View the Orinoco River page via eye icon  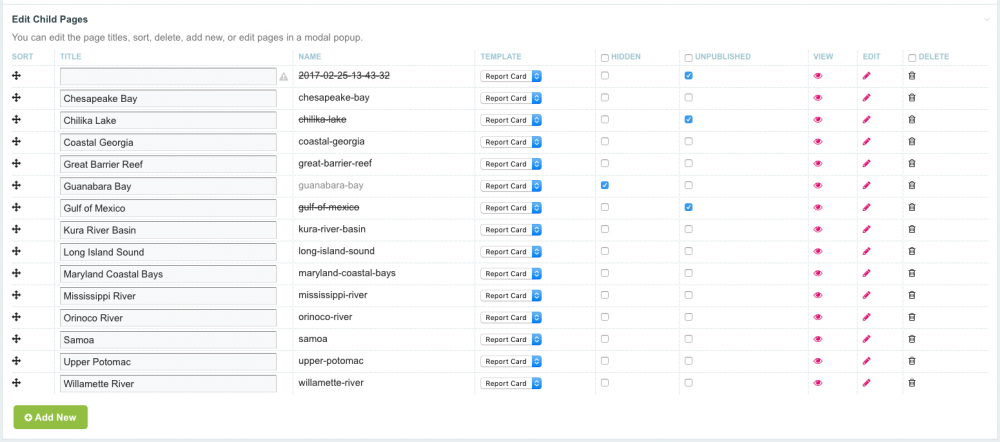click(818, 318)
